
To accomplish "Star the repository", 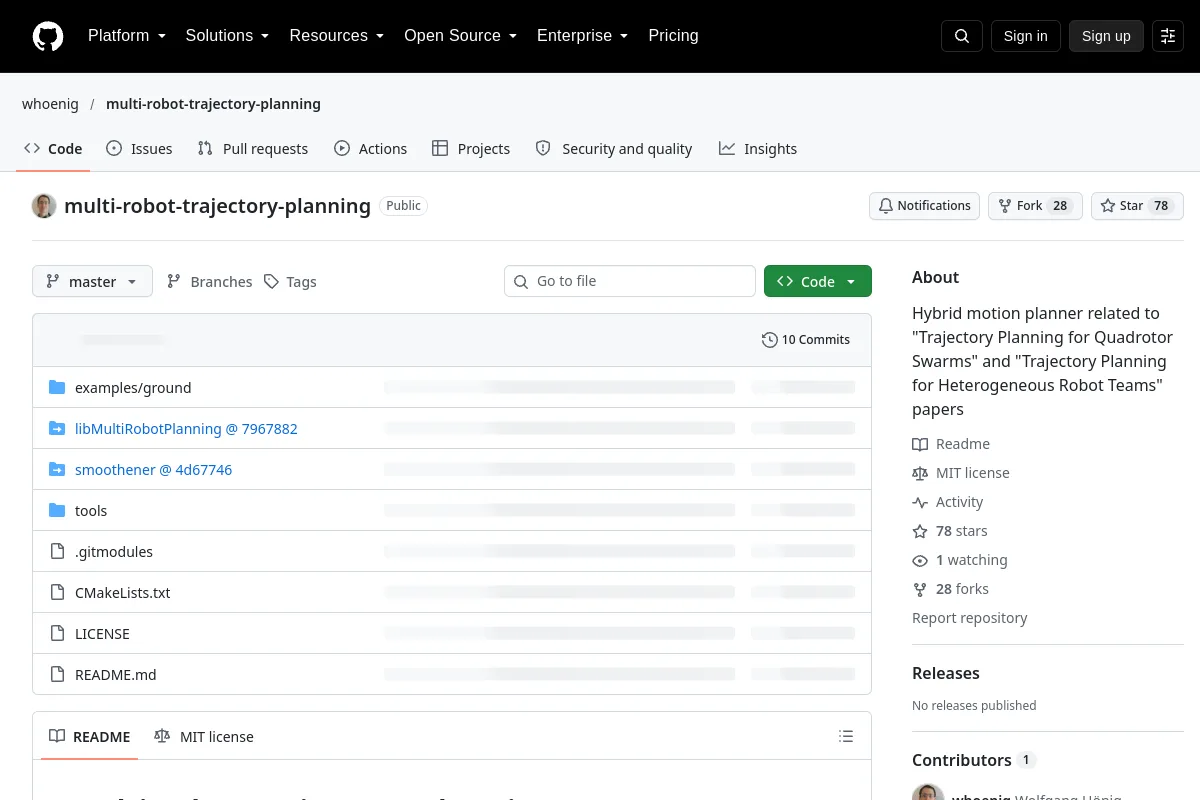I will (1137, 206).
